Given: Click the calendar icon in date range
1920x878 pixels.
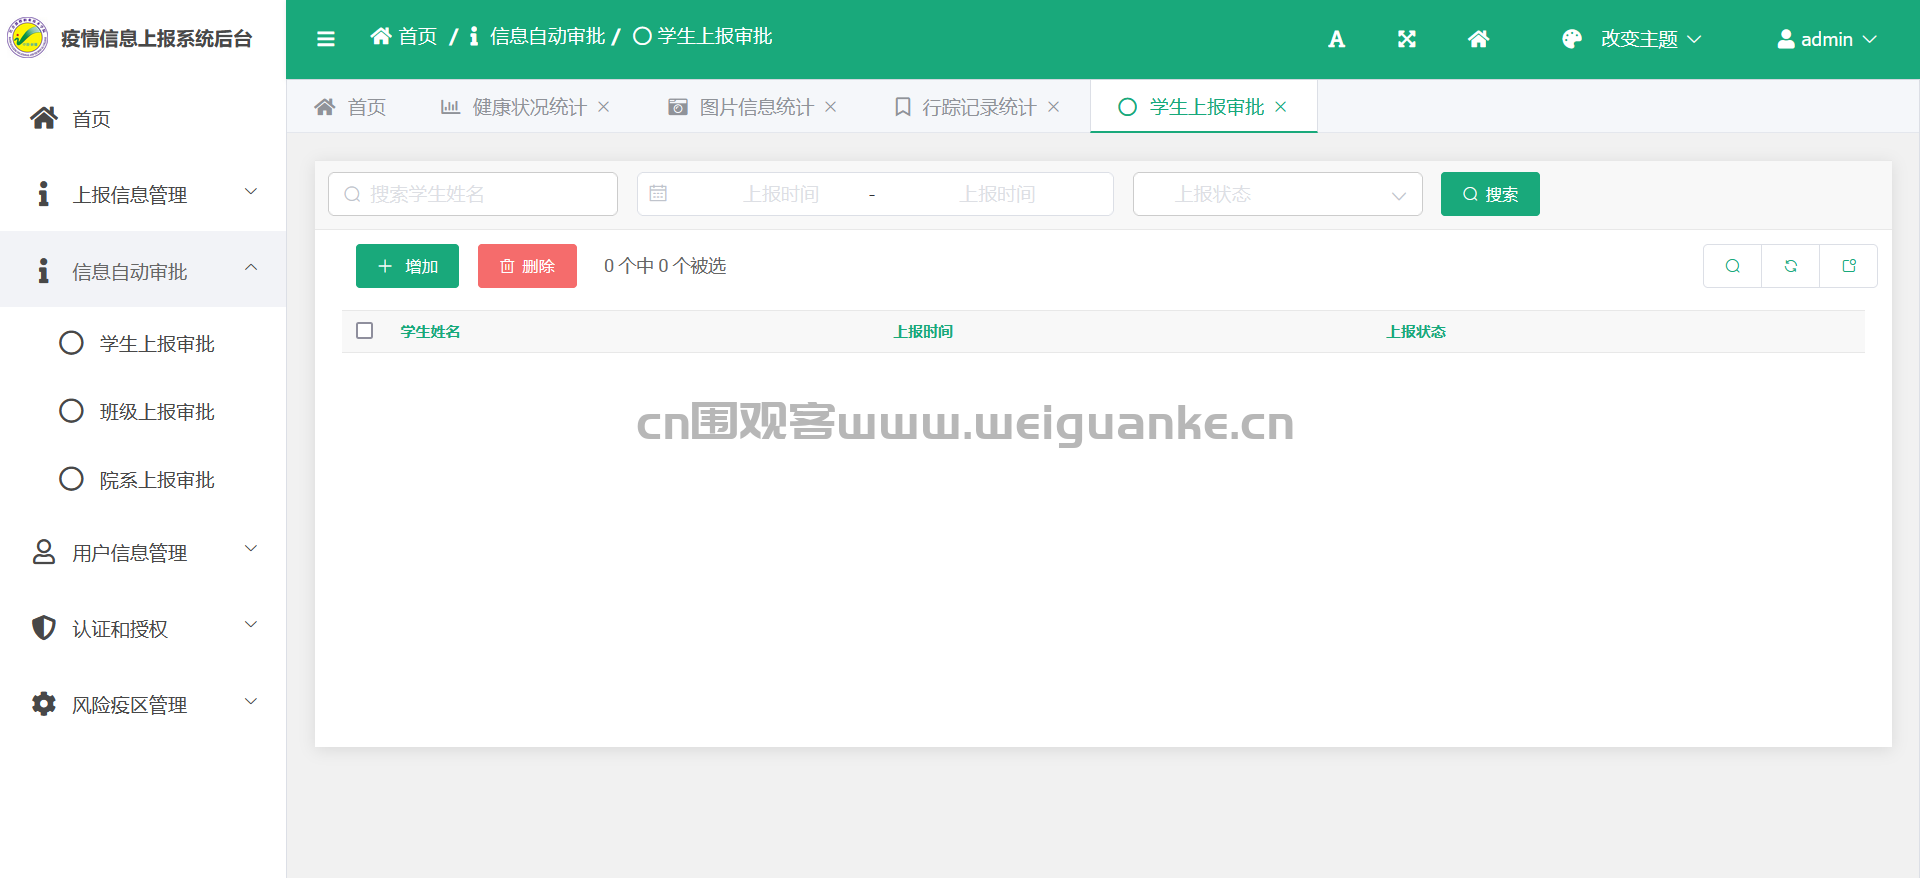Looking at the screenshot, I should [658, 193].
